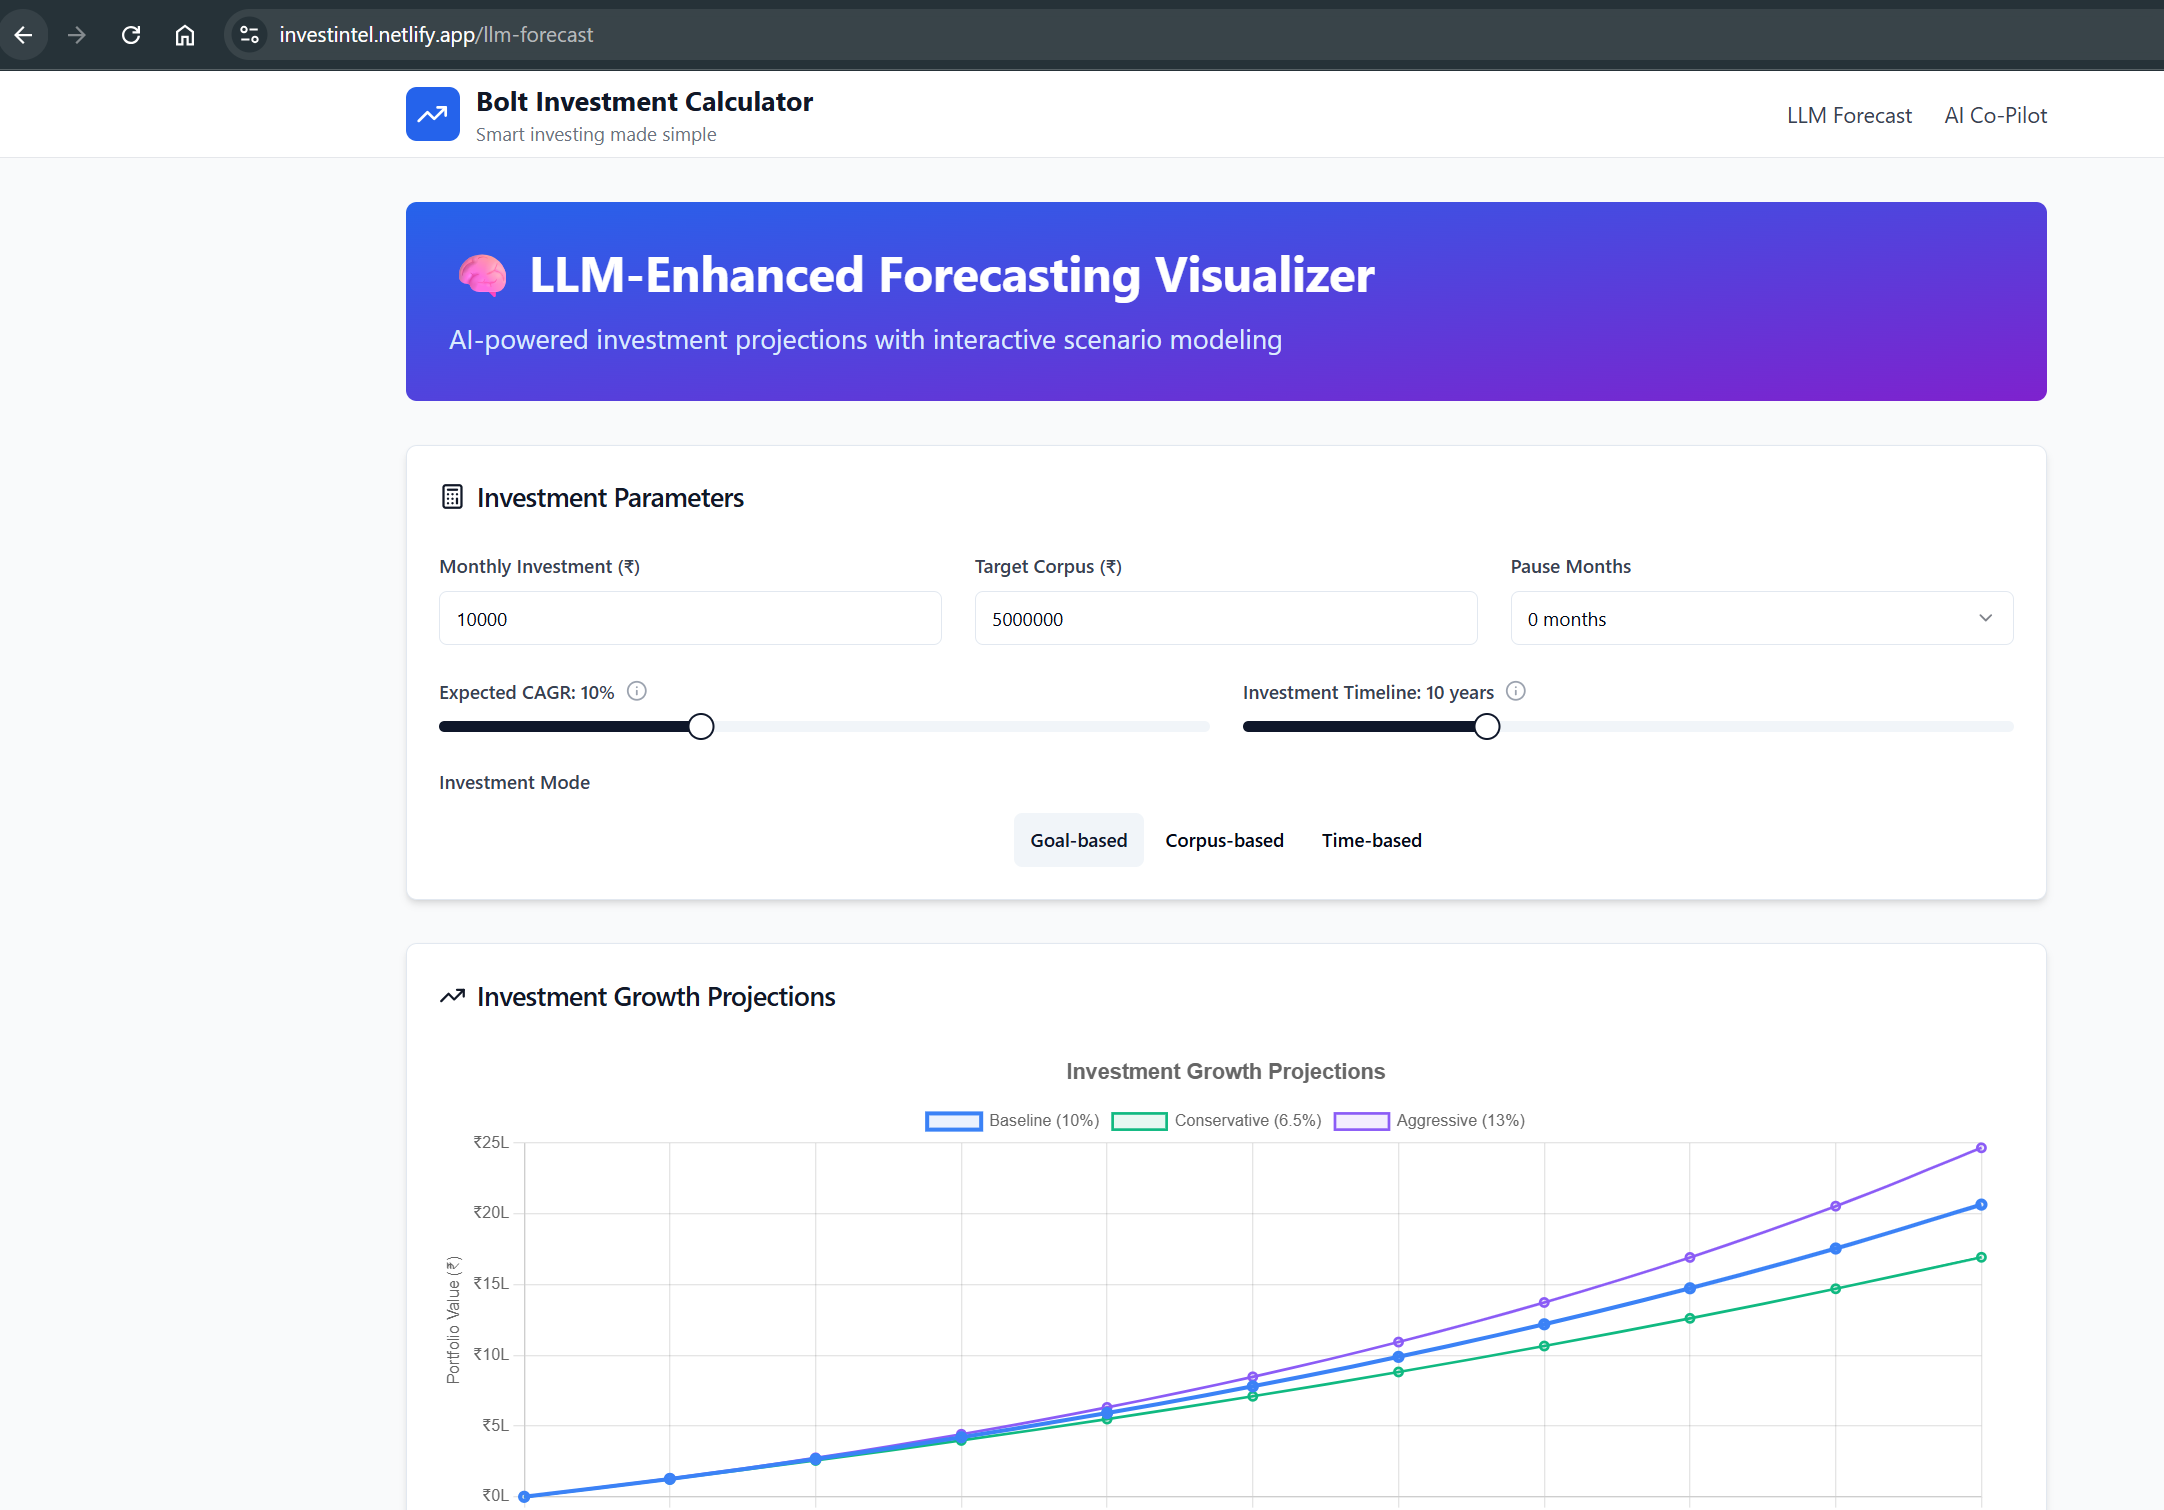The width and height of the screenshot is (2164, 1510).
Task: Open the AI Co-Pilot nav link
Action: (x=1995, y=116)
